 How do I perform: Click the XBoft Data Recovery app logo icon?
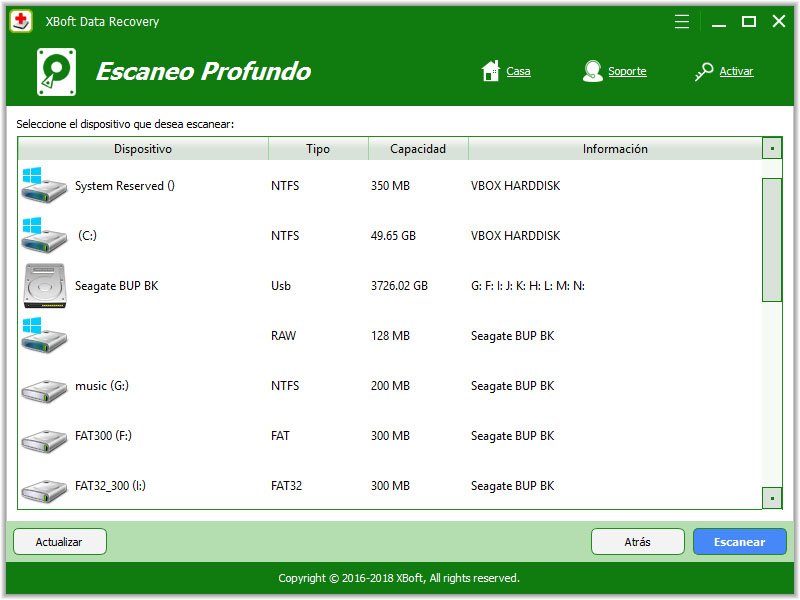tap(21, 21)
